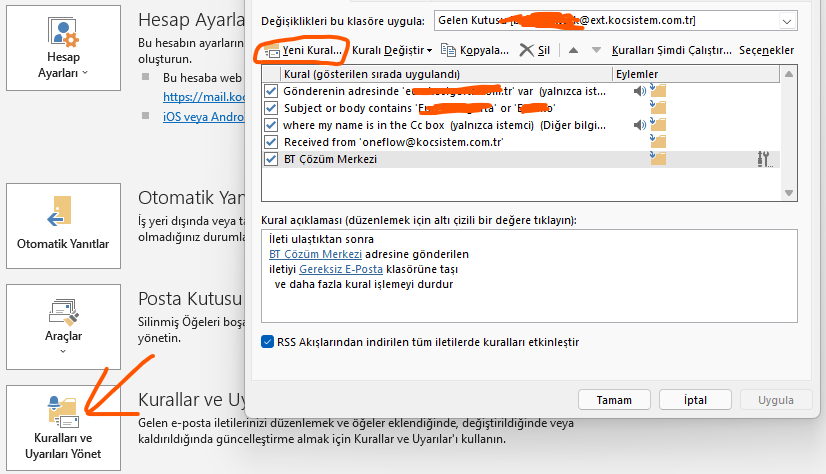Open Seçenekler options
826x474 pixels.
tap(766, 50)
